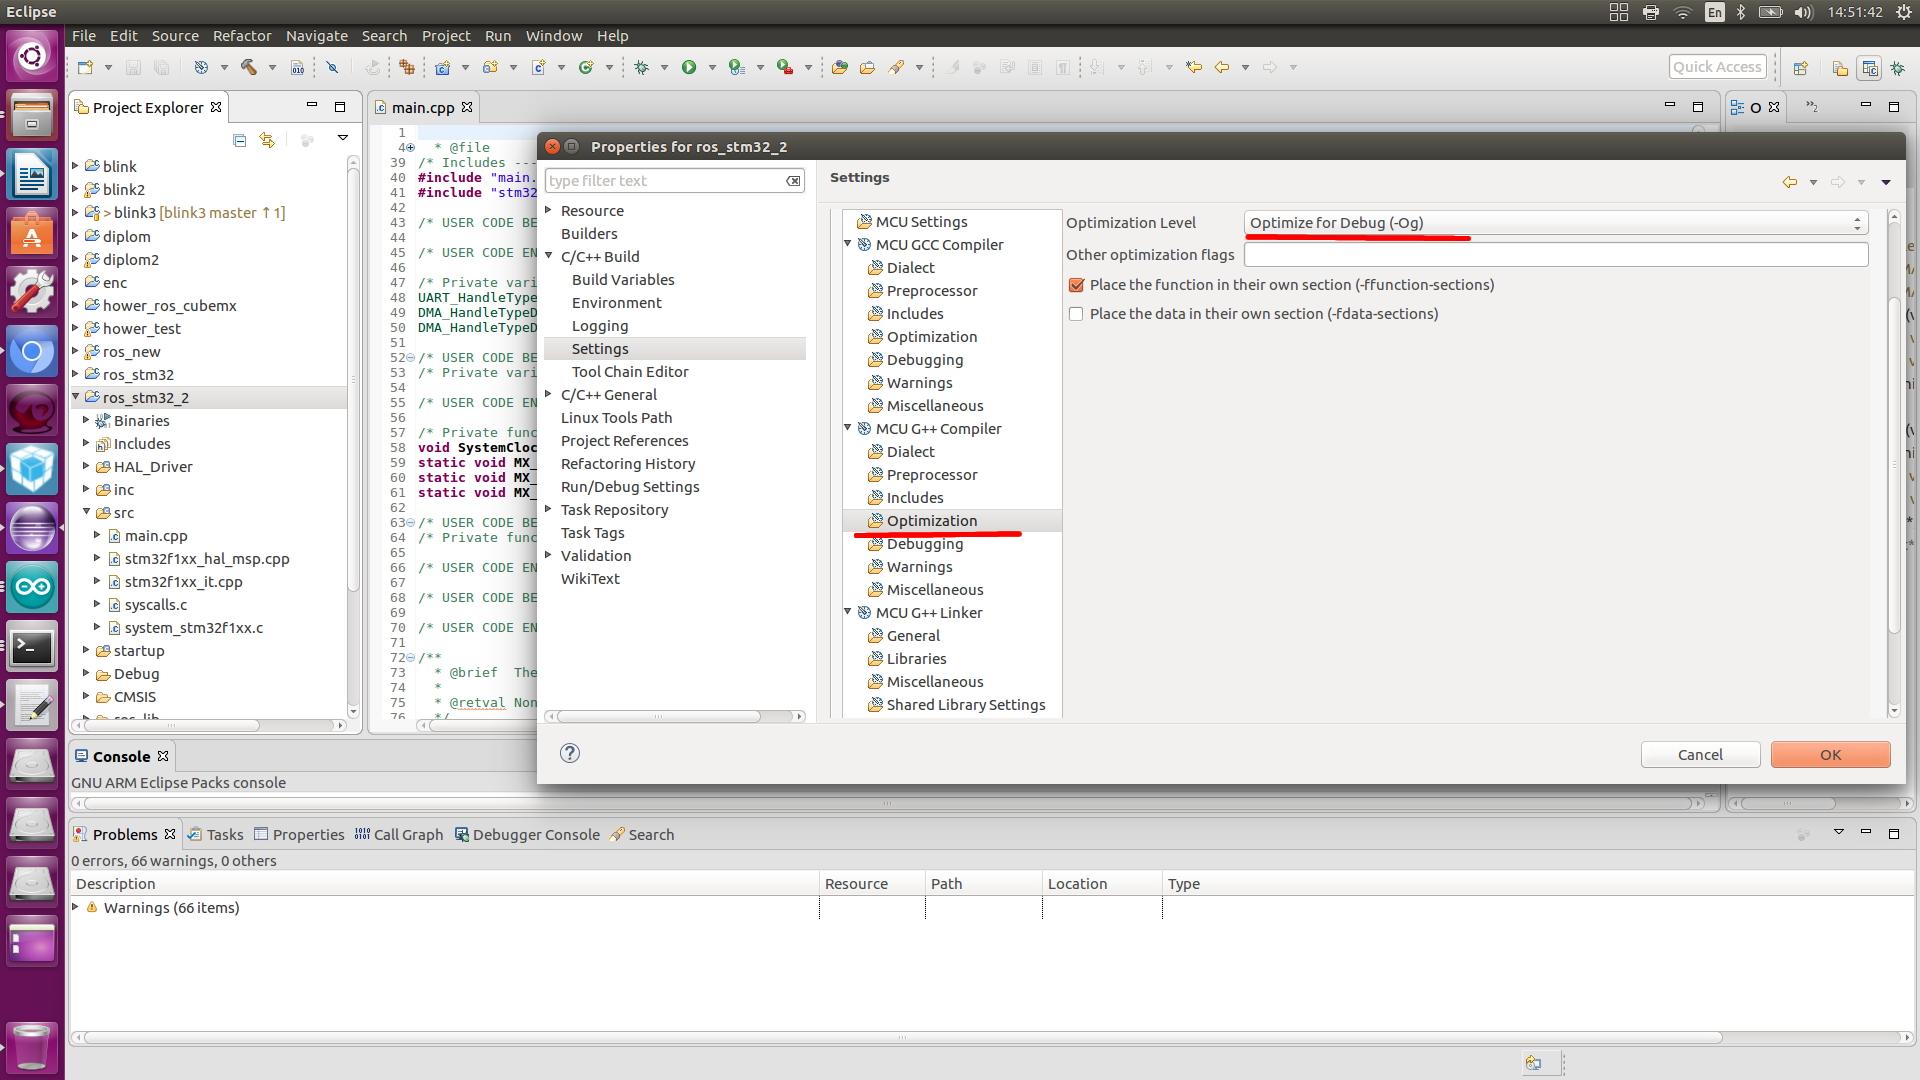The width and height of the screenshot is (1920, 1080).
Task: Toggle the -ffunction-sections checkbox
Action: pos(1076,285)
